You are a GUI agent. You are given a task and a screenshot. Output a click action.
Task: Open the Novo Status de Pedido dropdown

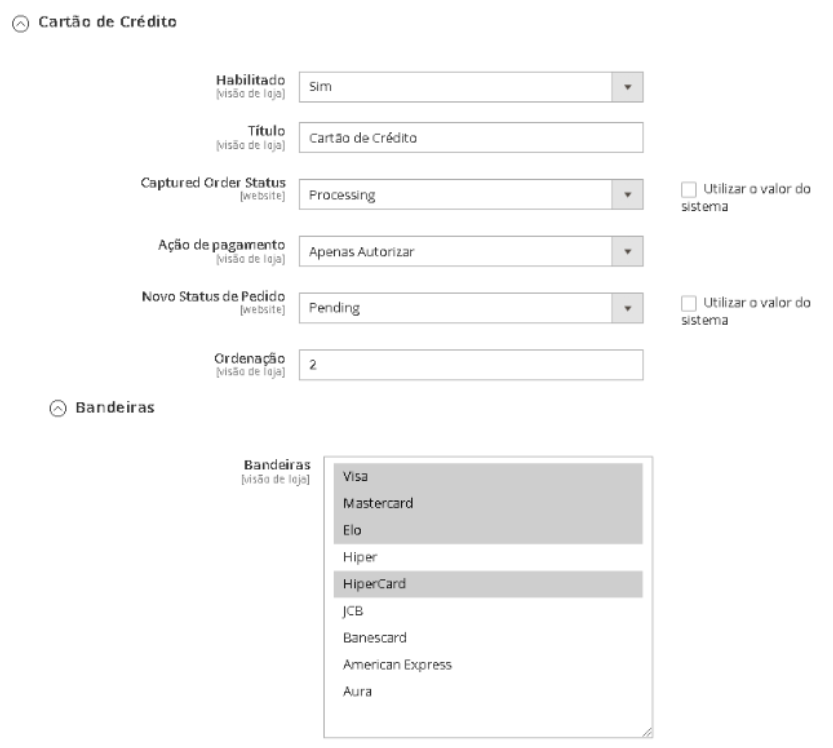[470, 307]
